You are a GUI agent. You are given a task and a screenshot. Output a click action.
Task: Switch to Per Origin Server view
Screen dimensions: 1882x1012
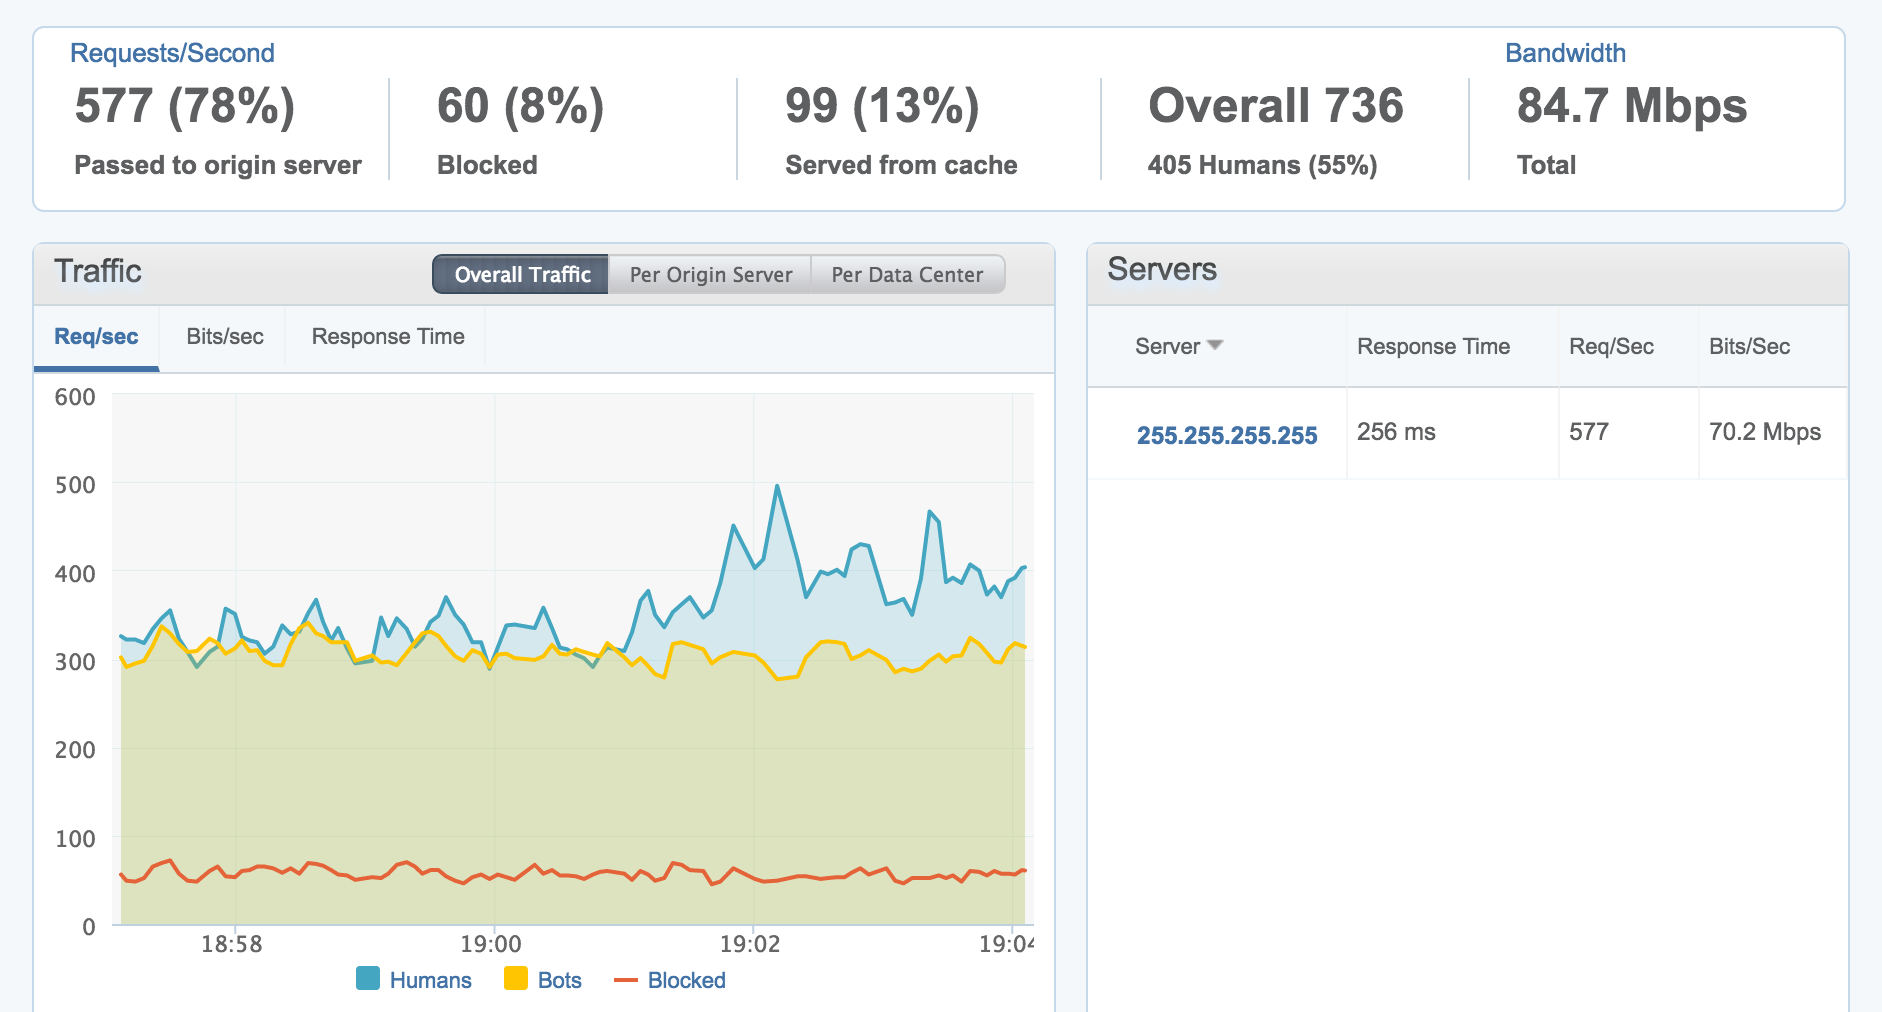710,275
